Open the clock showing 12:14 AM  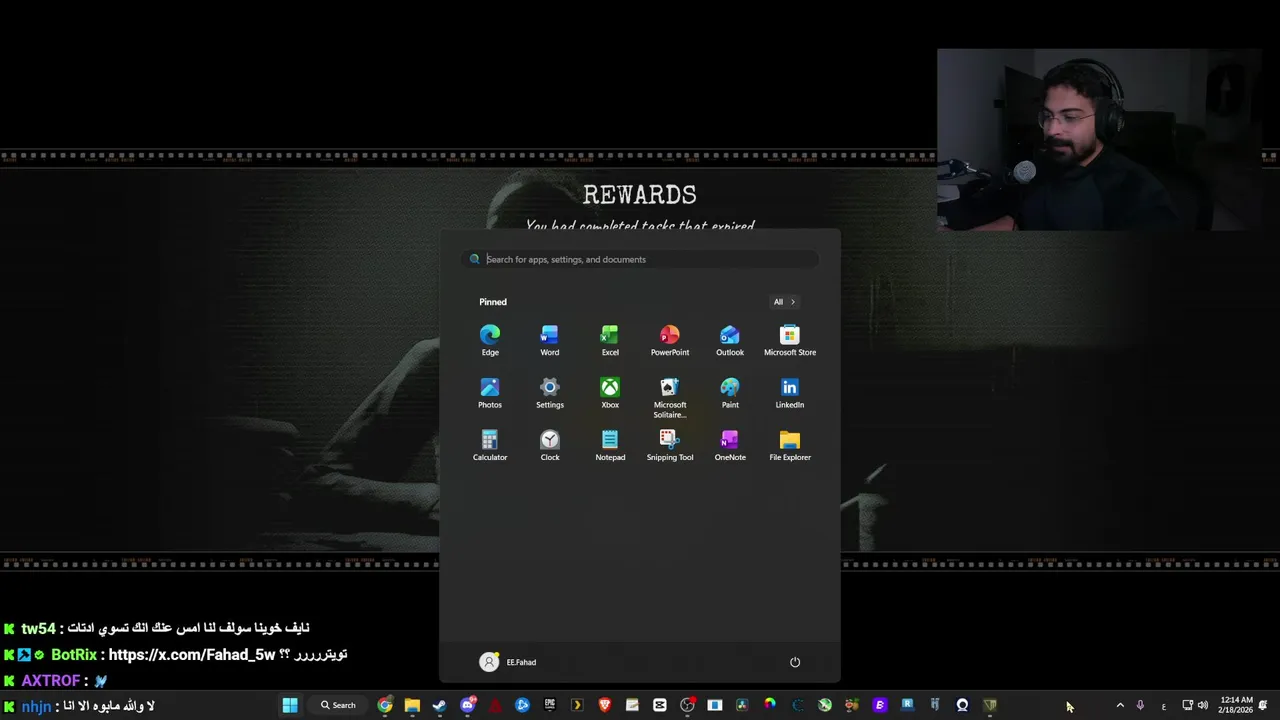[1235, 705]
